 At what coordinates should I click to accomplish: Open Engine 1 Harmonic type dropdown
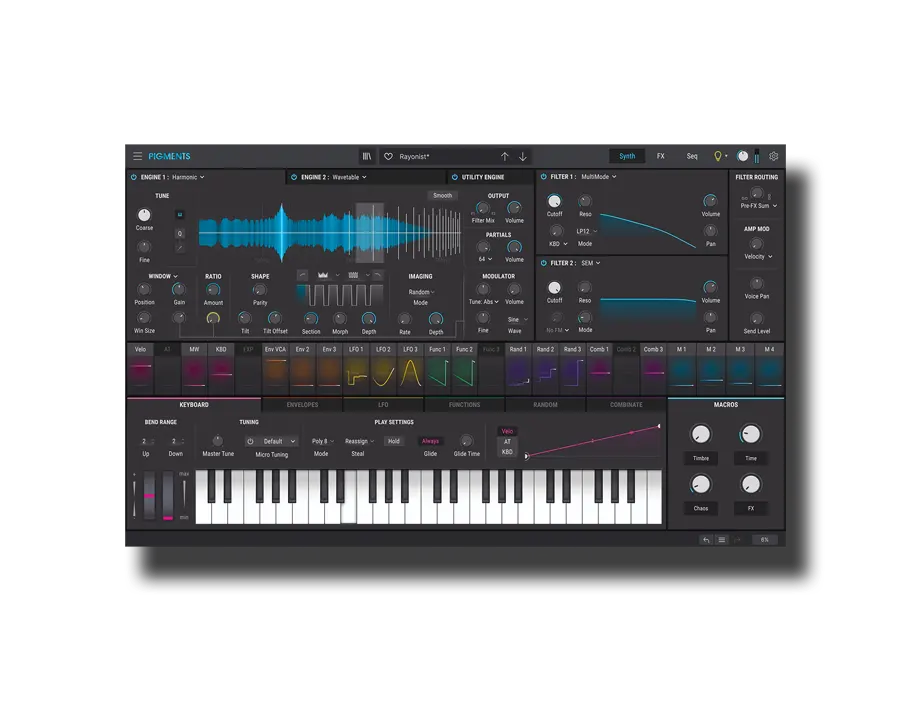188,177
